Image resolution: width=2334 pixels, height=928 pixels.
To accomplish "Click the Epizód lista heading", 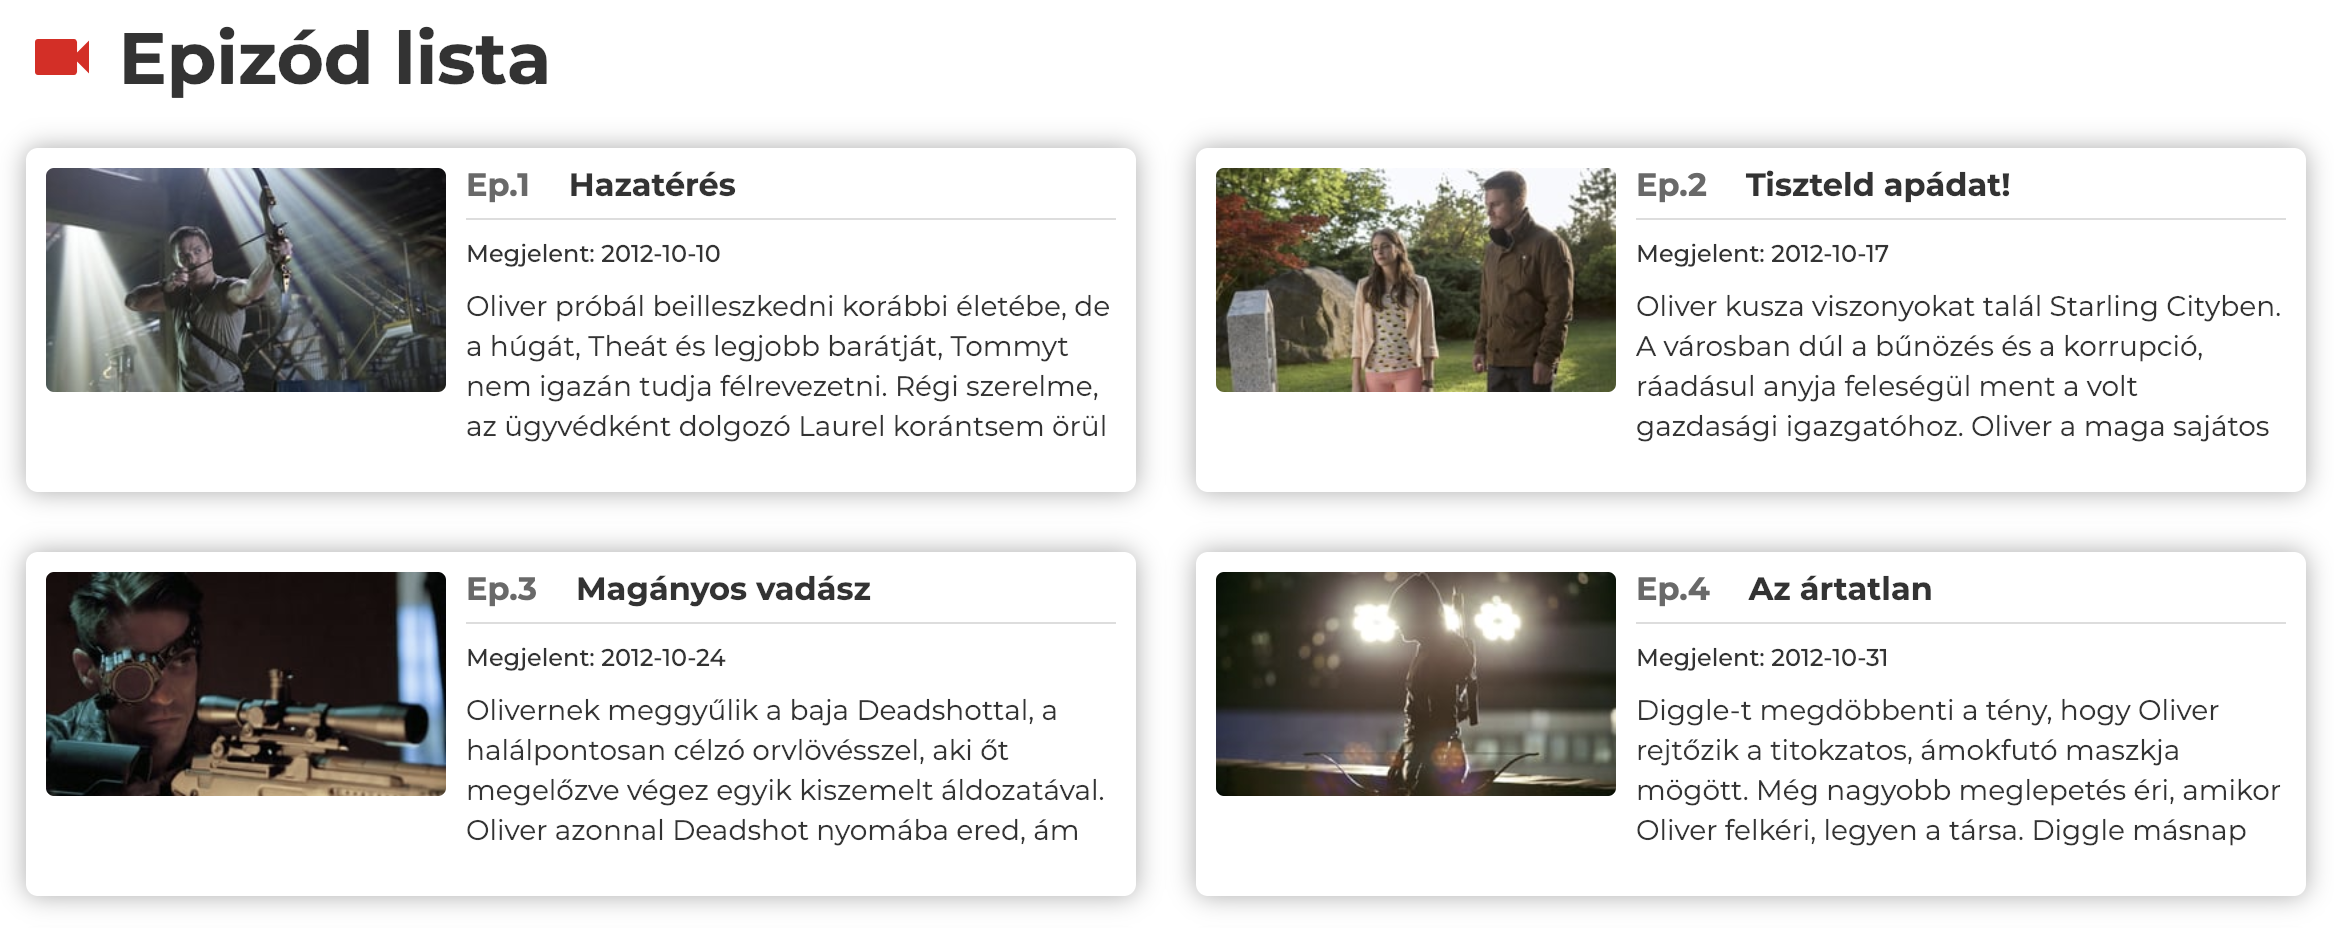I will click(x=334, y=59).
